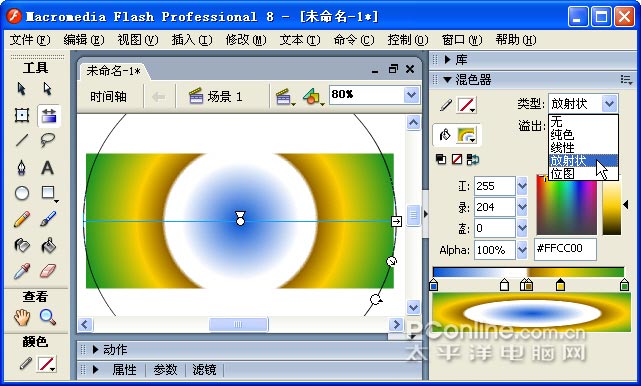Choose the Text tool
Image resolution: width=641 pixels, height=386 pixels.
tap(47, 168)
